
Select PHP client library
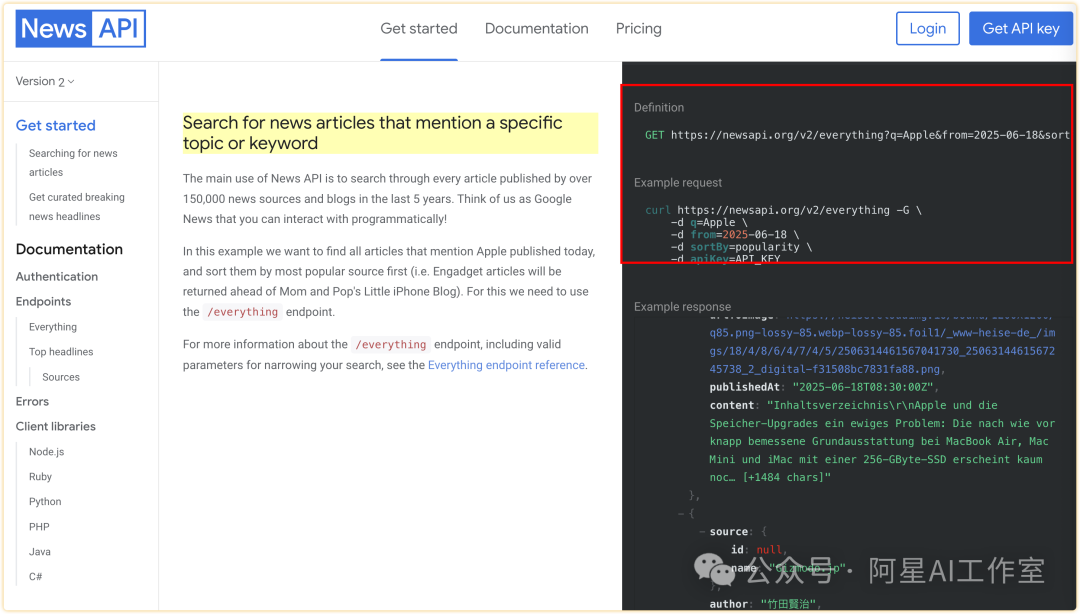[39, 526]
